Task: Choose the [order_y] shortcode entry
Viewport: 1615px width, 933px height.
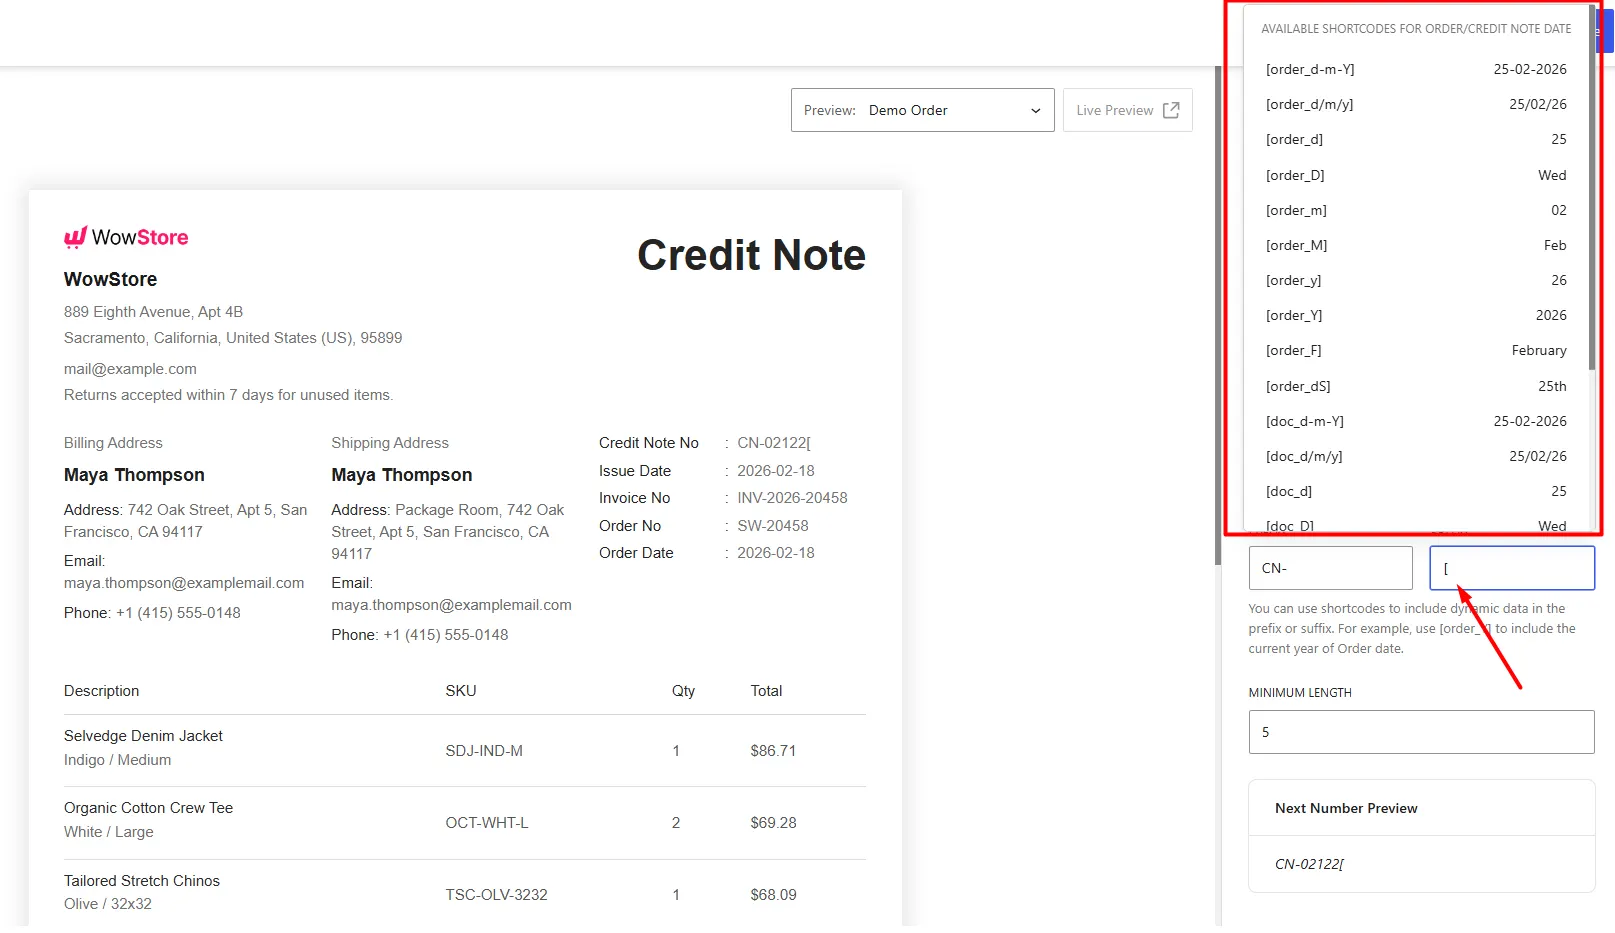Action: [x=1415, y=280]
